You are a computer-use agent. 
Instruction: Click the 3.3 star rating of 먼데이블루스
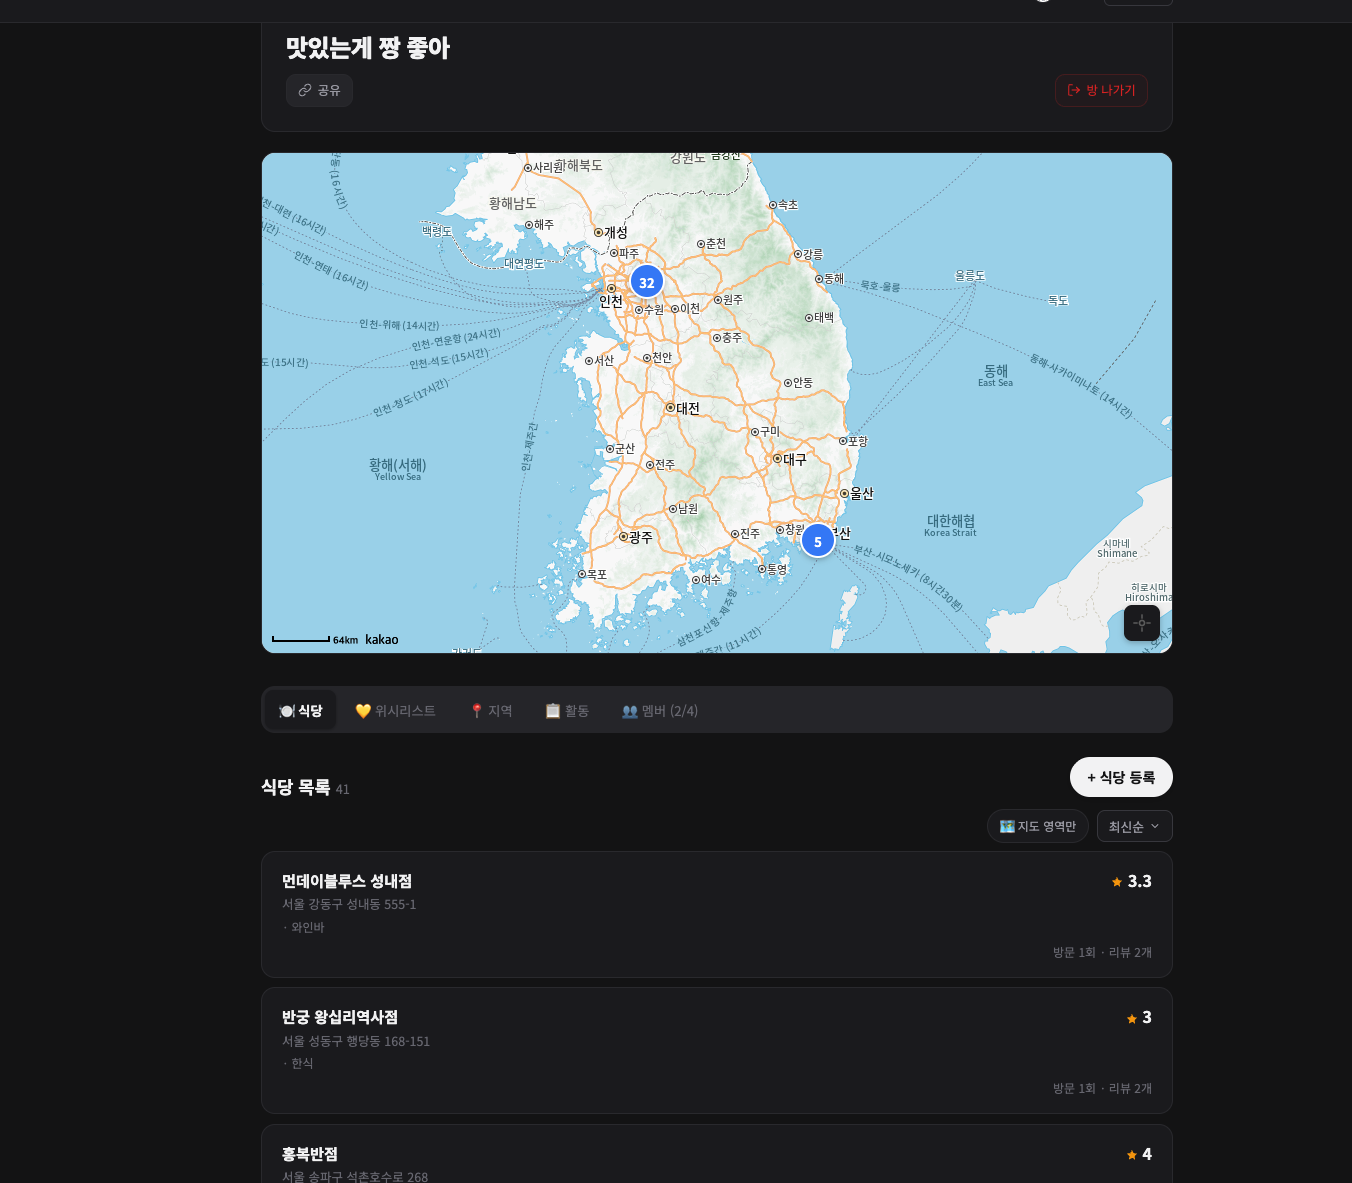click(x=1132, y=881)
